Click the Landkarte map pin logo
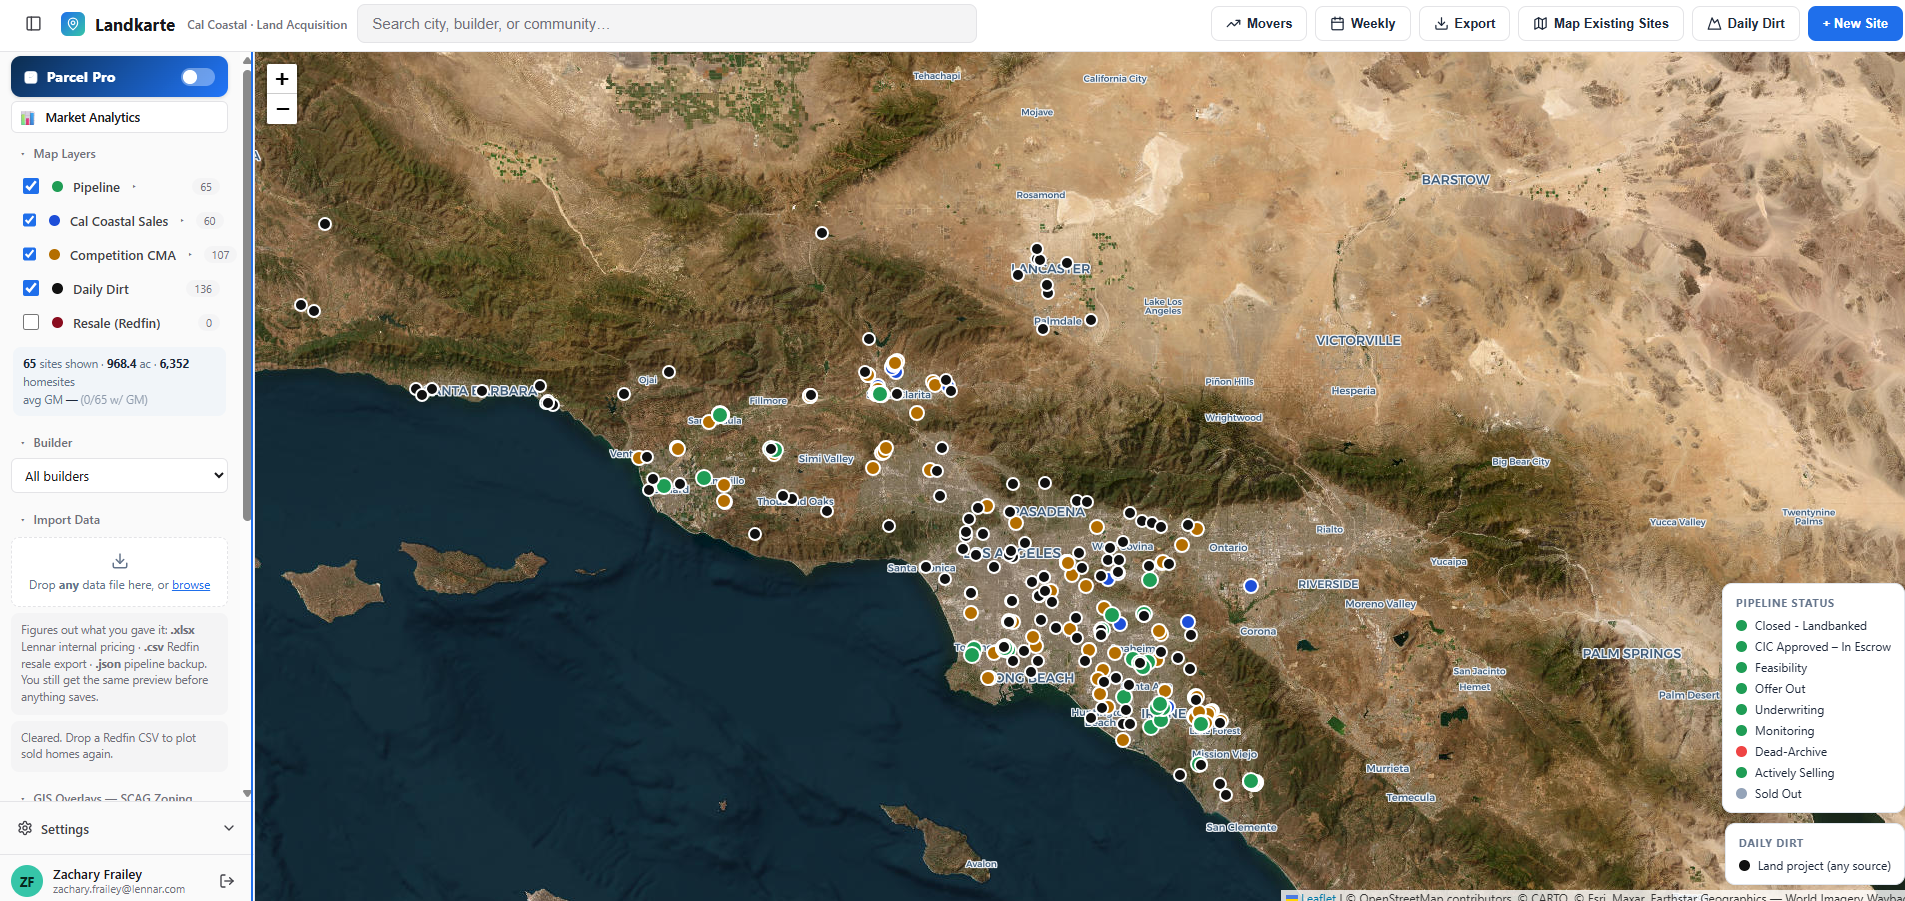Screen dimensions: 1905x901 (x=73, y=24)
